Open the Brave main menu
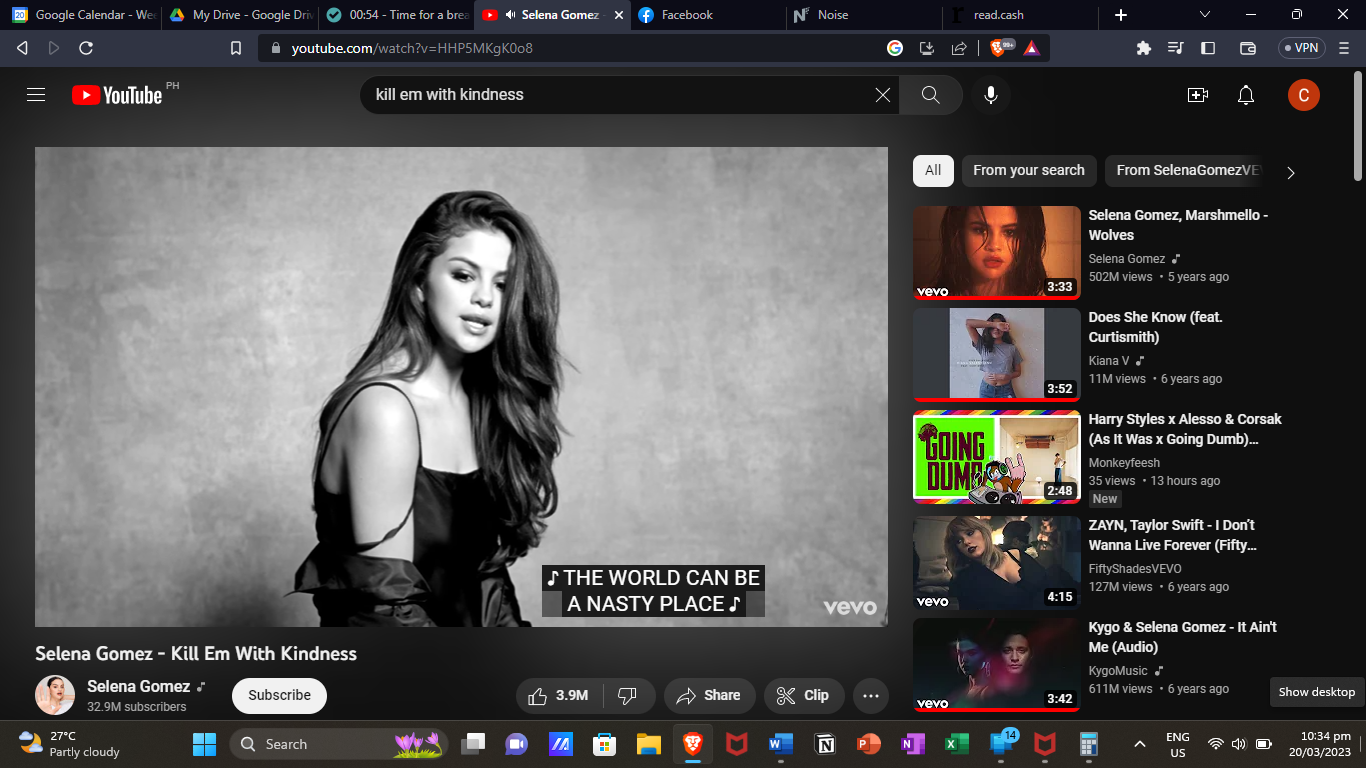 (1346, 48)
